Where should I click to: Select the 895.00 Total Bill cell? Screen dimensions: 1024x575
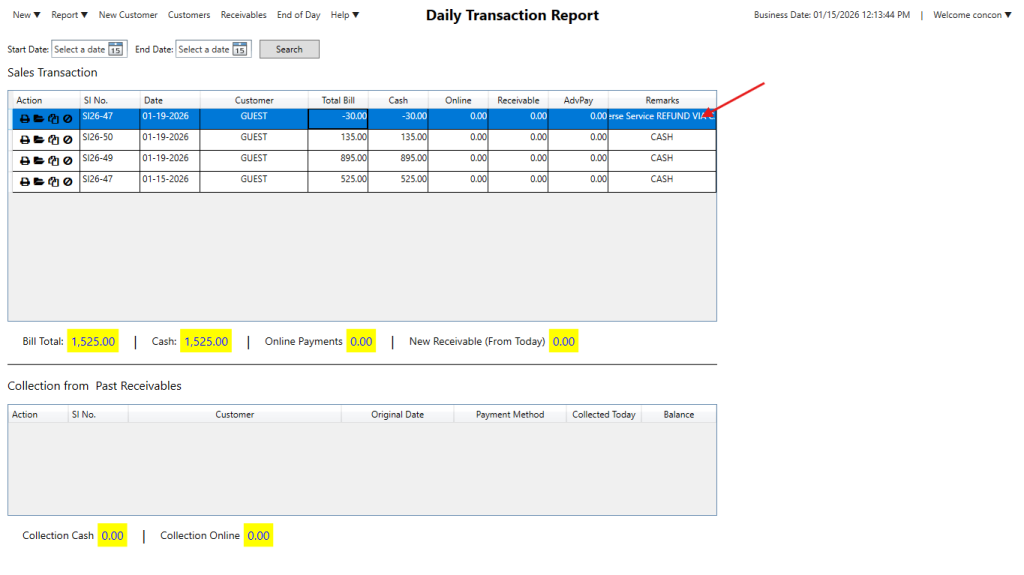338,160
